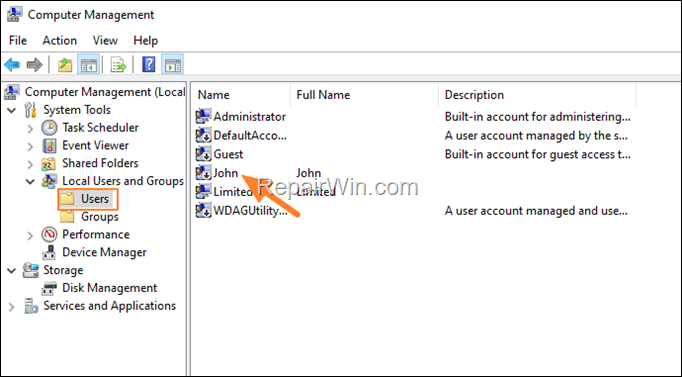Open the Help question mark icon
Screen dimensions: 682x377
(149, 65)
